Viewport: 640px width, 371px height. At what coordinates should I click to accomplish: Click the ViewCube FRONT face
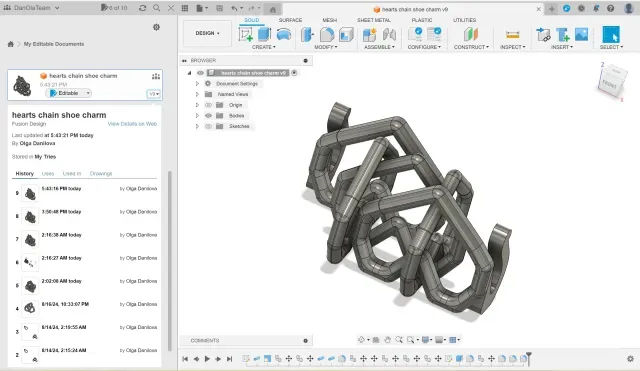click(x=609, y=84)
